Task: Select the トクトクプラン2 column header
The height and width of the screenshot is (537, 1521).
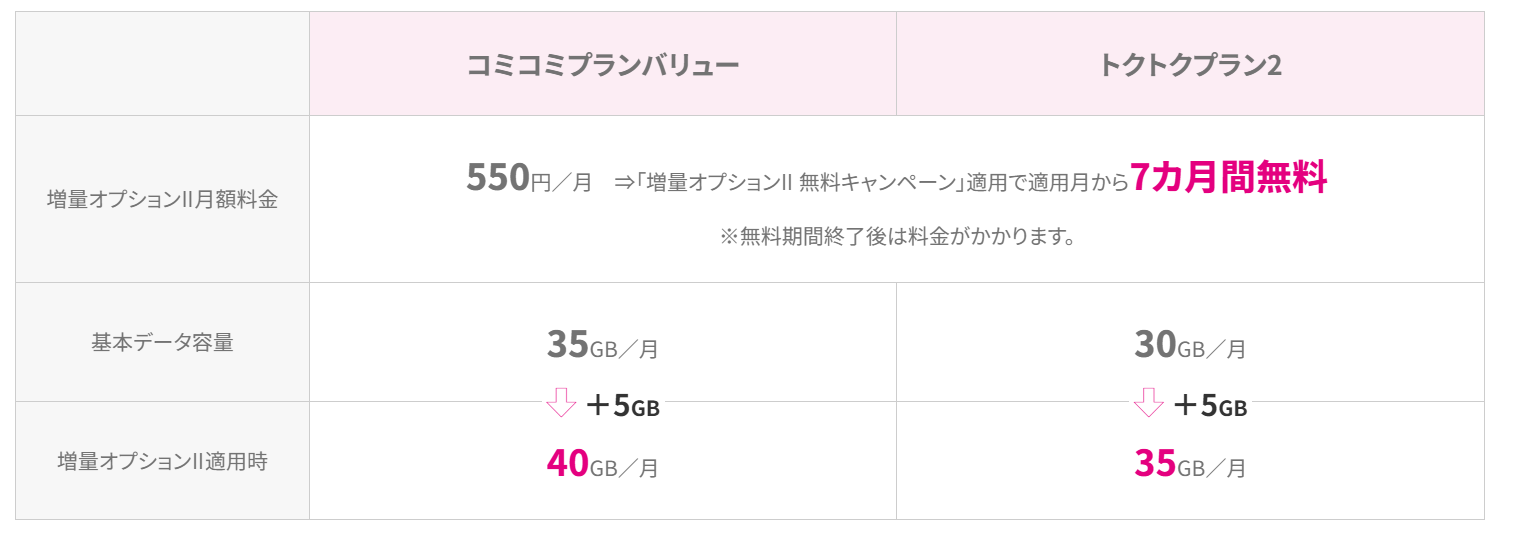Action: pyautogui.click(x=1190, y=65)
